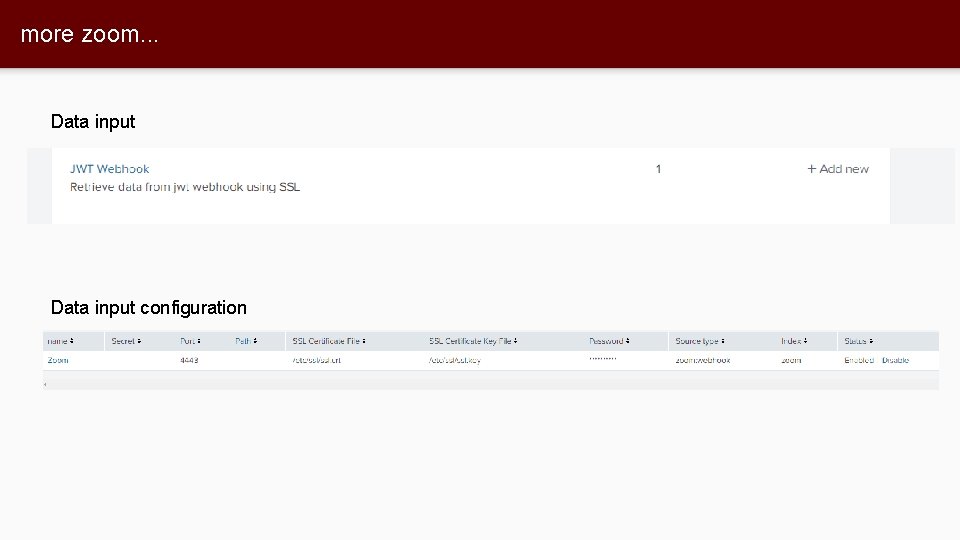This screenshot has width=960, height=540.
Task: Sort by the Secret column header
Action: pyautogui.click(x=126, y=341)
